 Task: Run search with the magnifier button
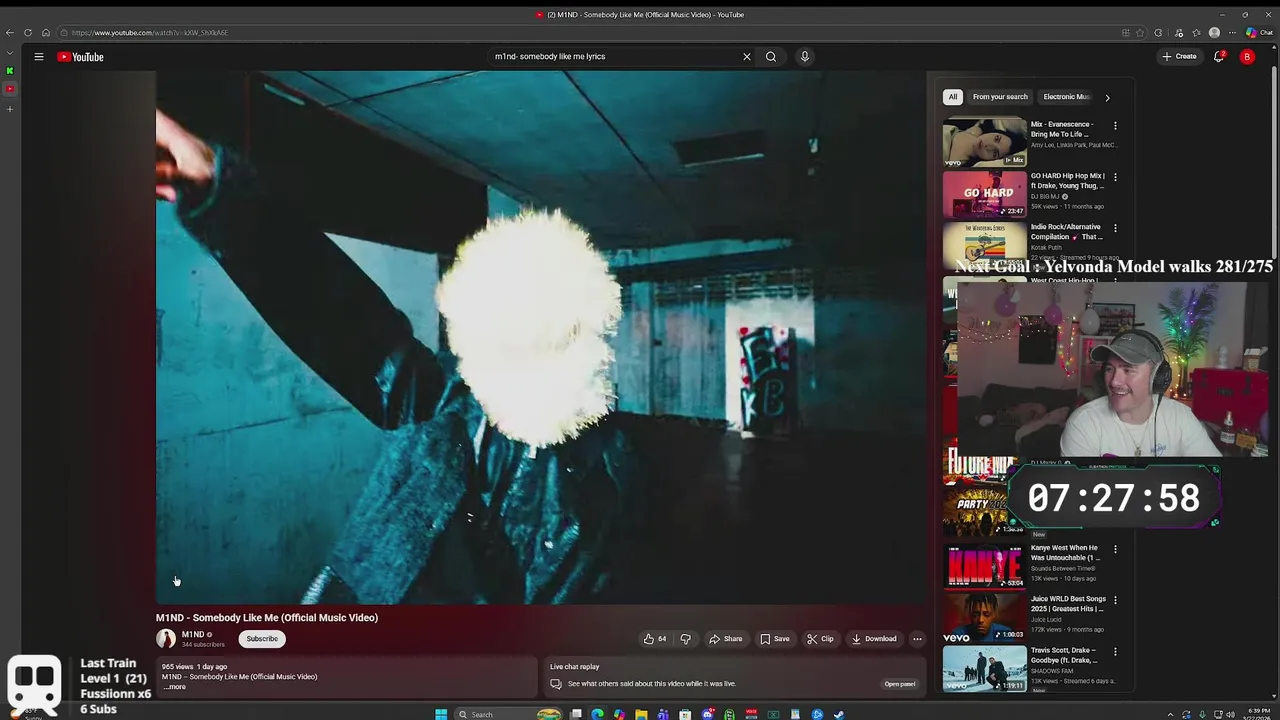click(x=771, y=57)
